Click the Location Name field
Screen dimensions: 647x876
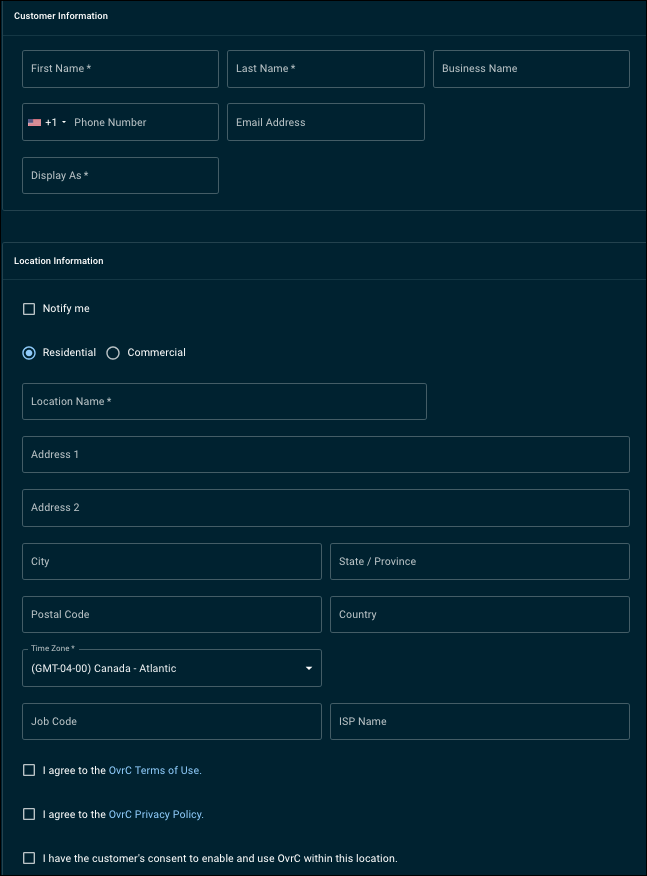click(224, 401)
